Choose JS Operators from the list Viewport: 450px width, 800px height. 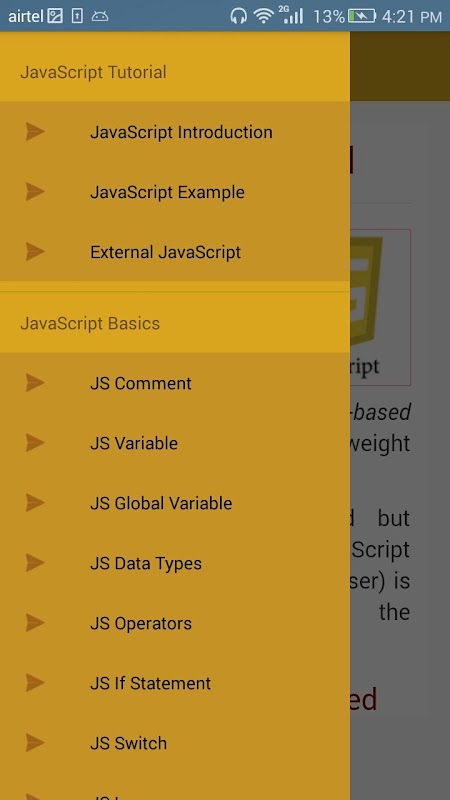[175, 623]
